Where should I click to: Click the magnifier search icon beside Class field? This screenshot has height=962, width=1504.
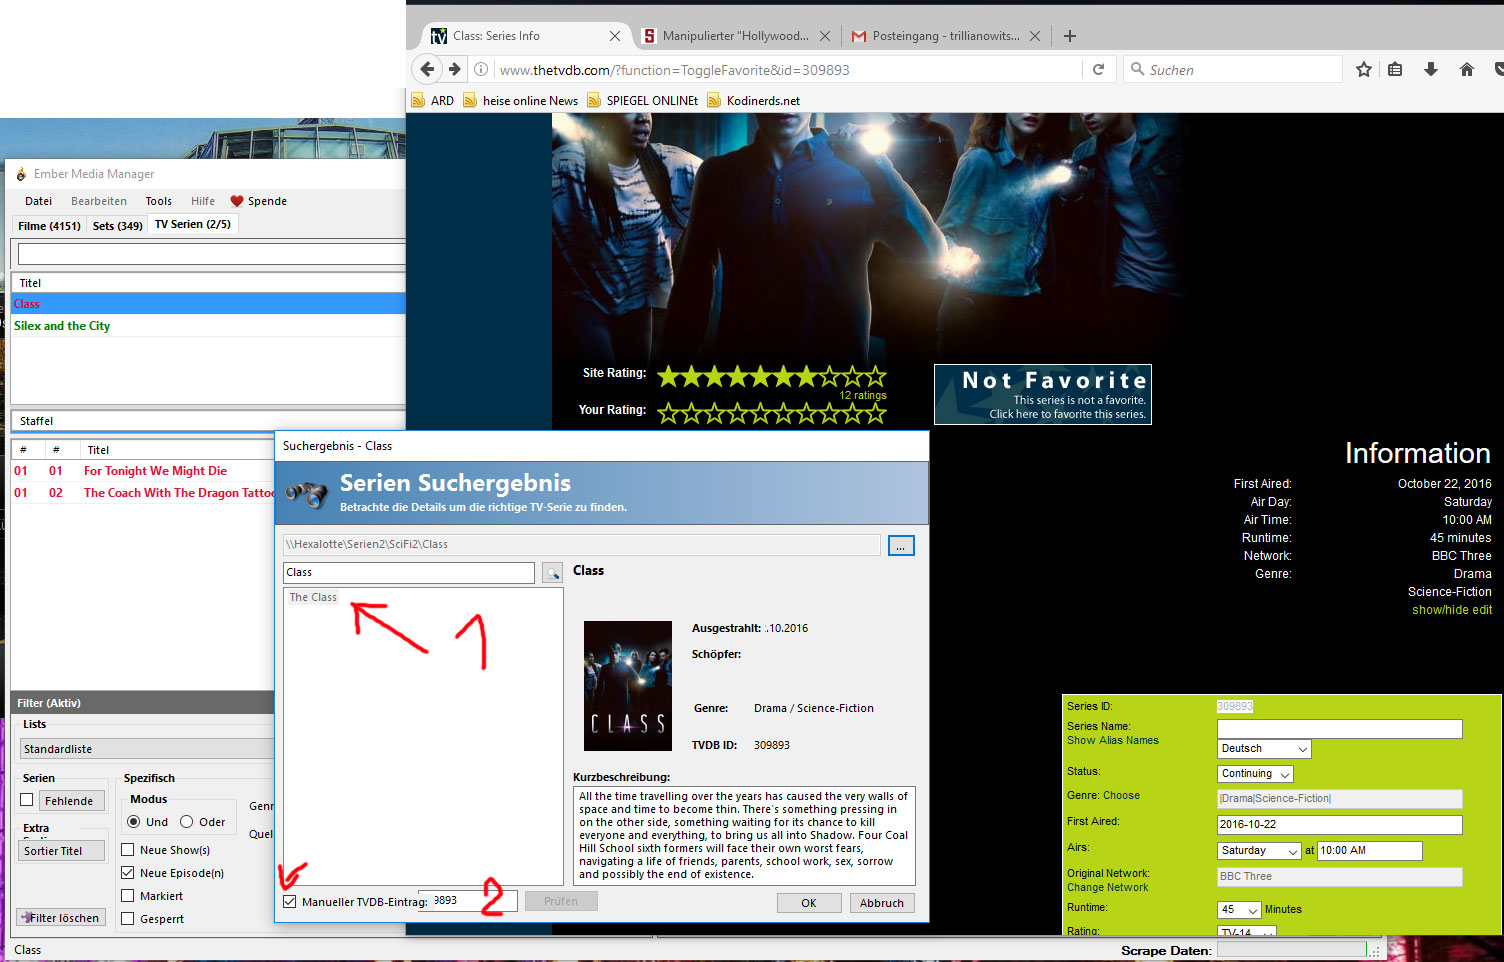click(x=552, y=573)
